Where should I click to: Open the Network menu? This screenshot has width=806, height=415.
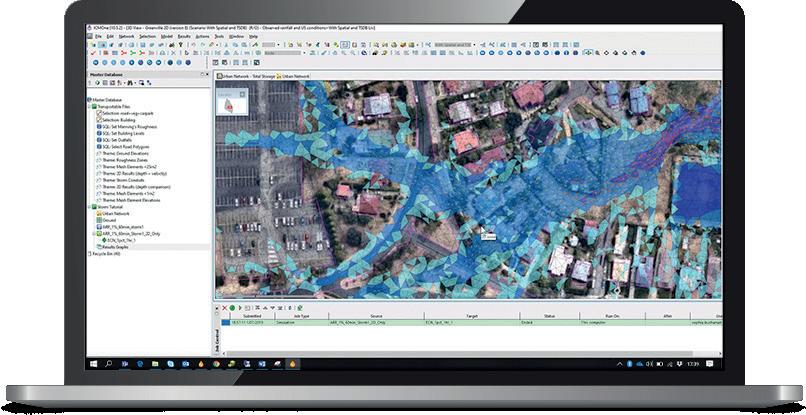point(126,37)
